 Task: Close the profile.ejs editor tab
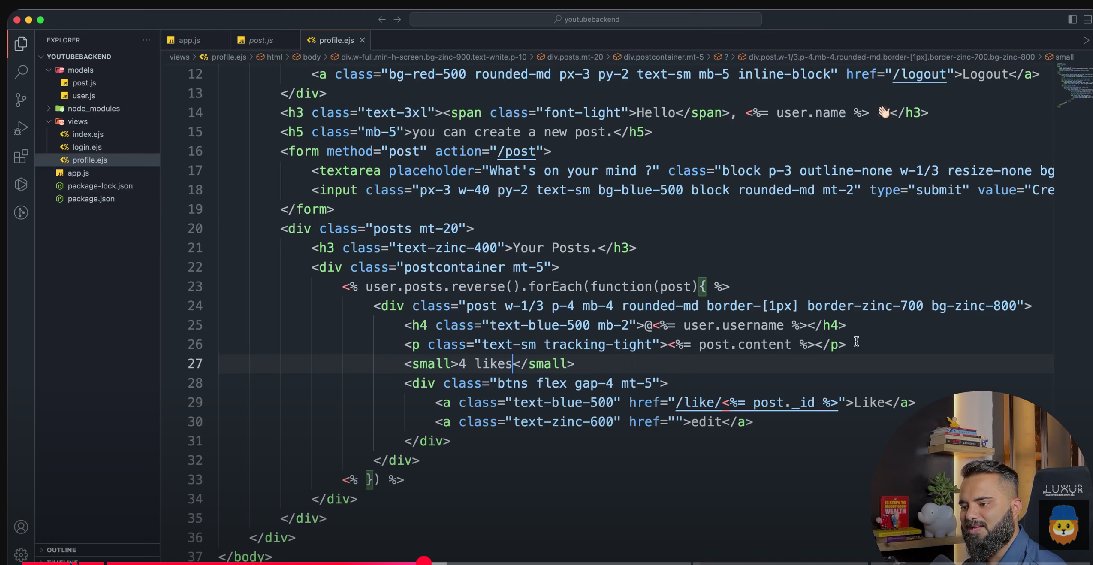(362, 40)
